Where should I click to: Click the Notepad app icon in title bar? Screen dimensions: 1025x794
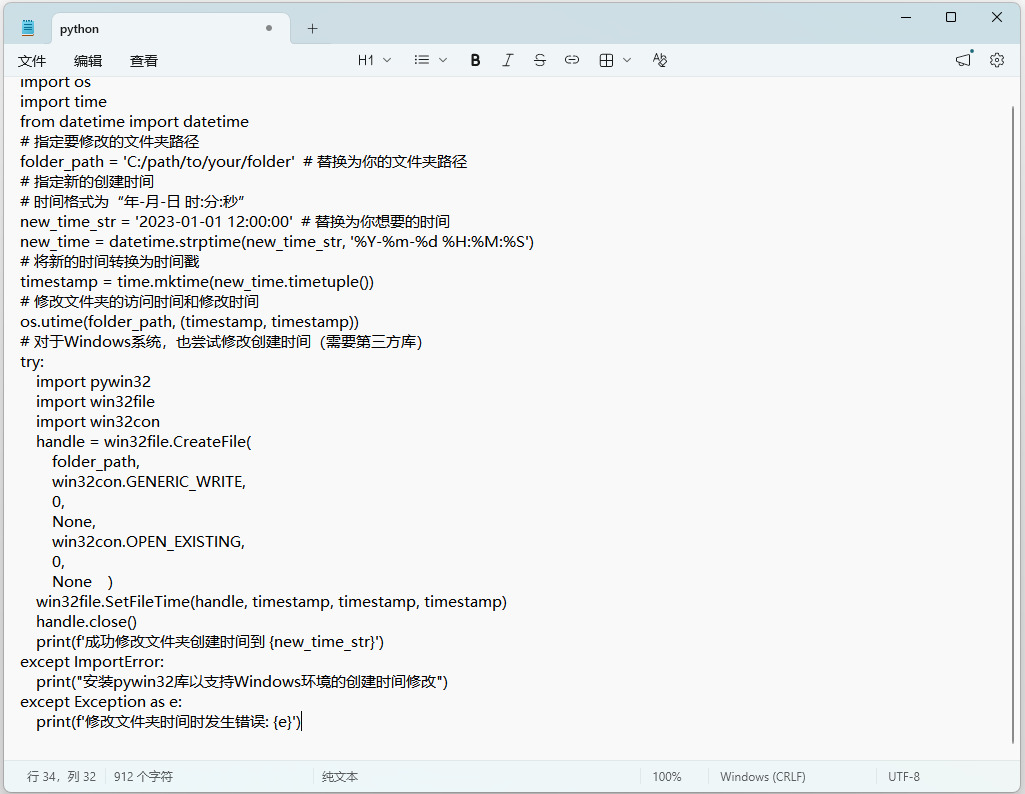pyautogui.click(x=27, y=28)
